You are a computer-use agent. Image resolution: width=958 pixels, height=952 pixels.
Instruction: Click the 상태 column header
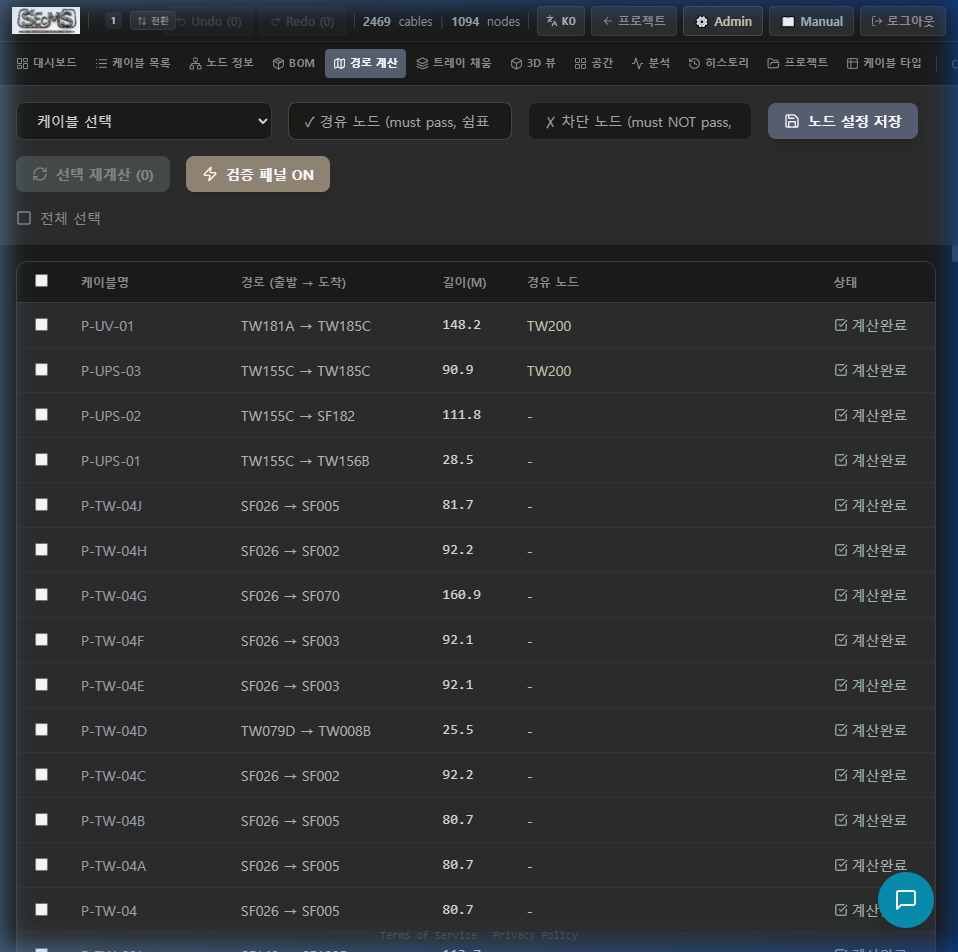[x=845, y=282]
